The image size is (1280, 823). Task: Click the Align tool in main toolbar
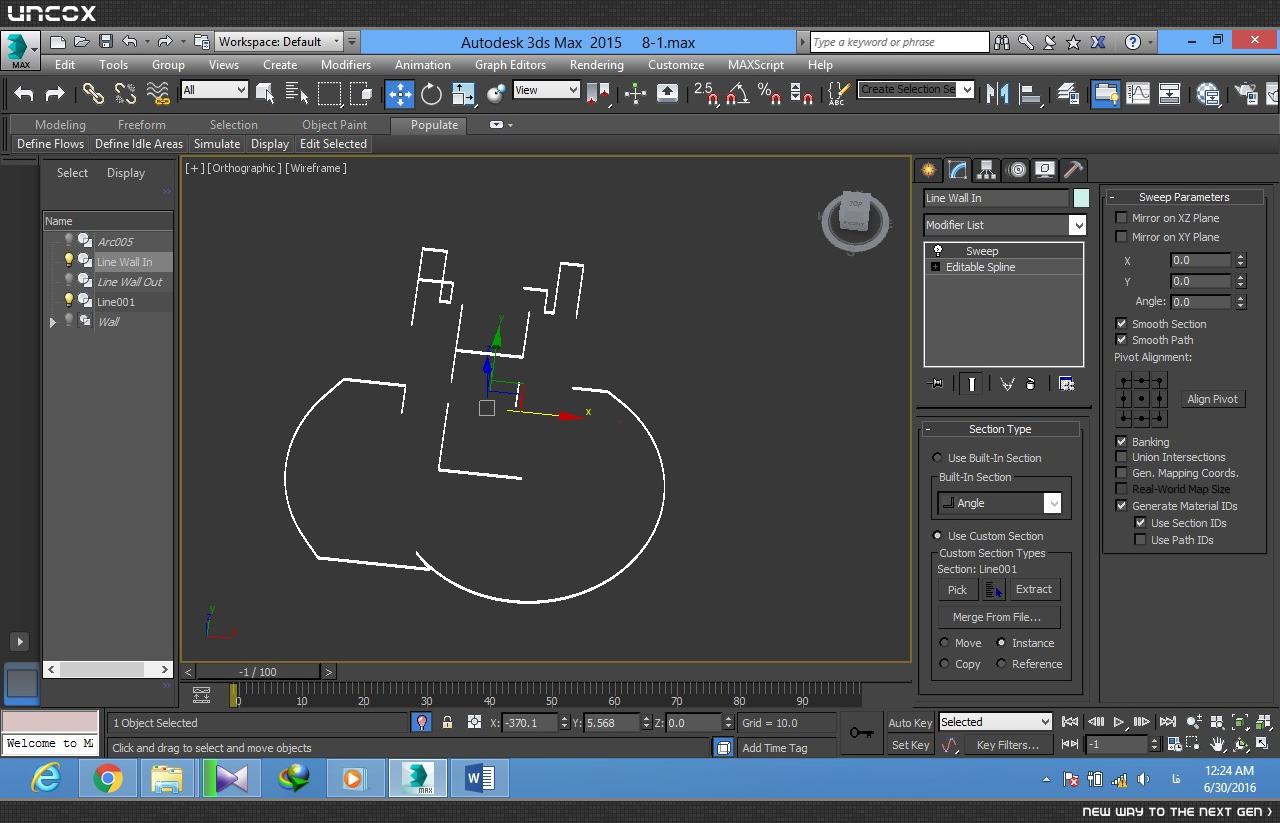coord(1029,93)
